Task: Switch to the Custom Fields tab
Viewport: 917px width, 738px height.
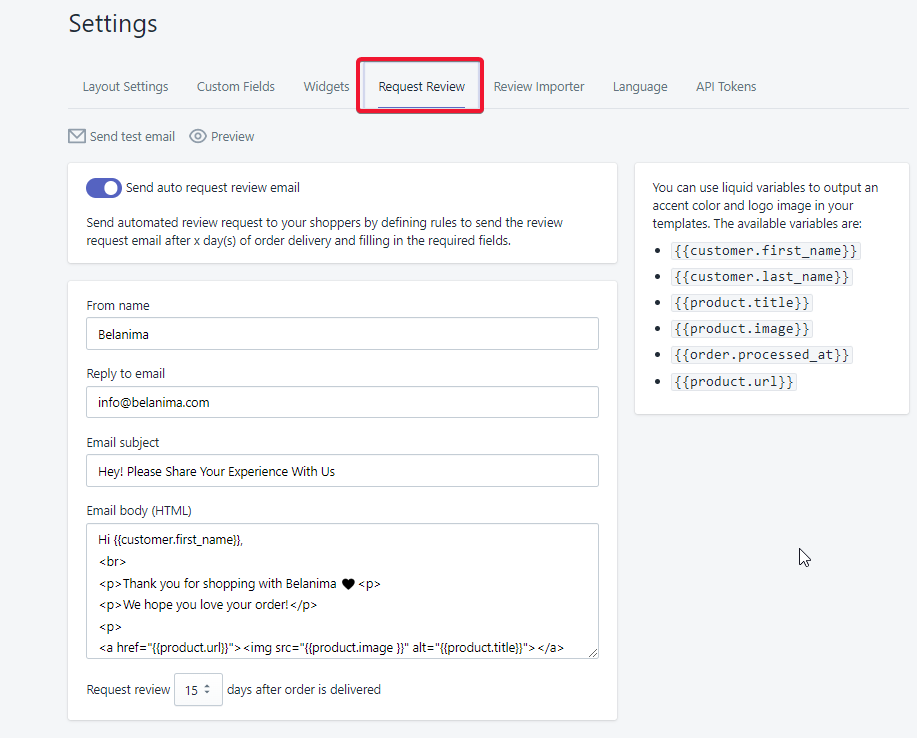Action: click(x=236, y=87)
